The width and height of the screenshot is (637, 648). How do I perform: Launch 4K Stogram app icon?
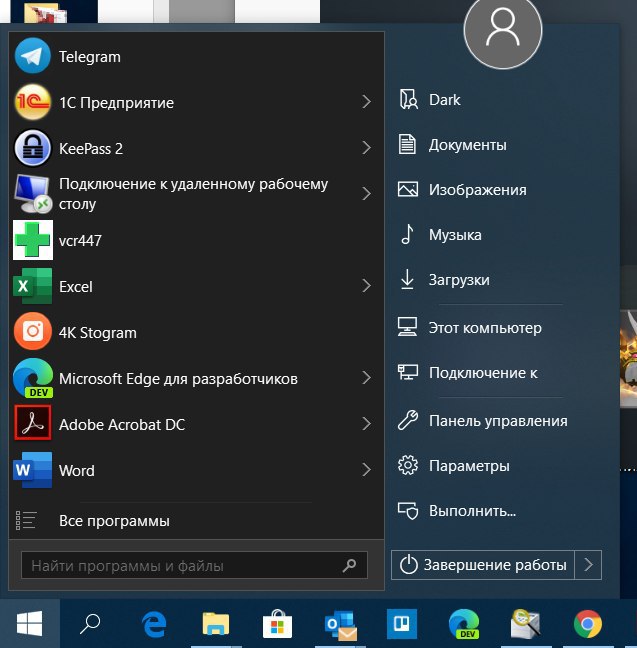[x=33, y=331]
